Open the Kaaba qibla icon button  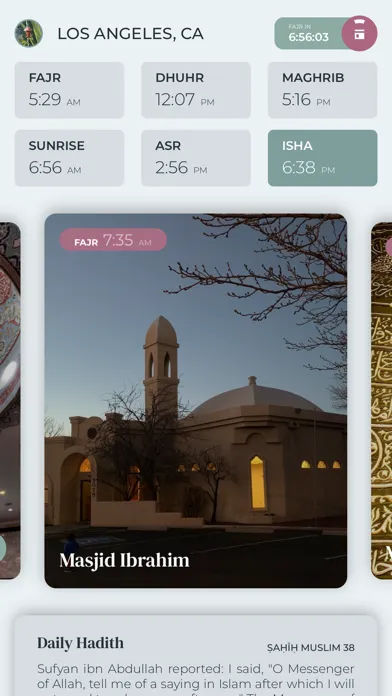(360, 33)
